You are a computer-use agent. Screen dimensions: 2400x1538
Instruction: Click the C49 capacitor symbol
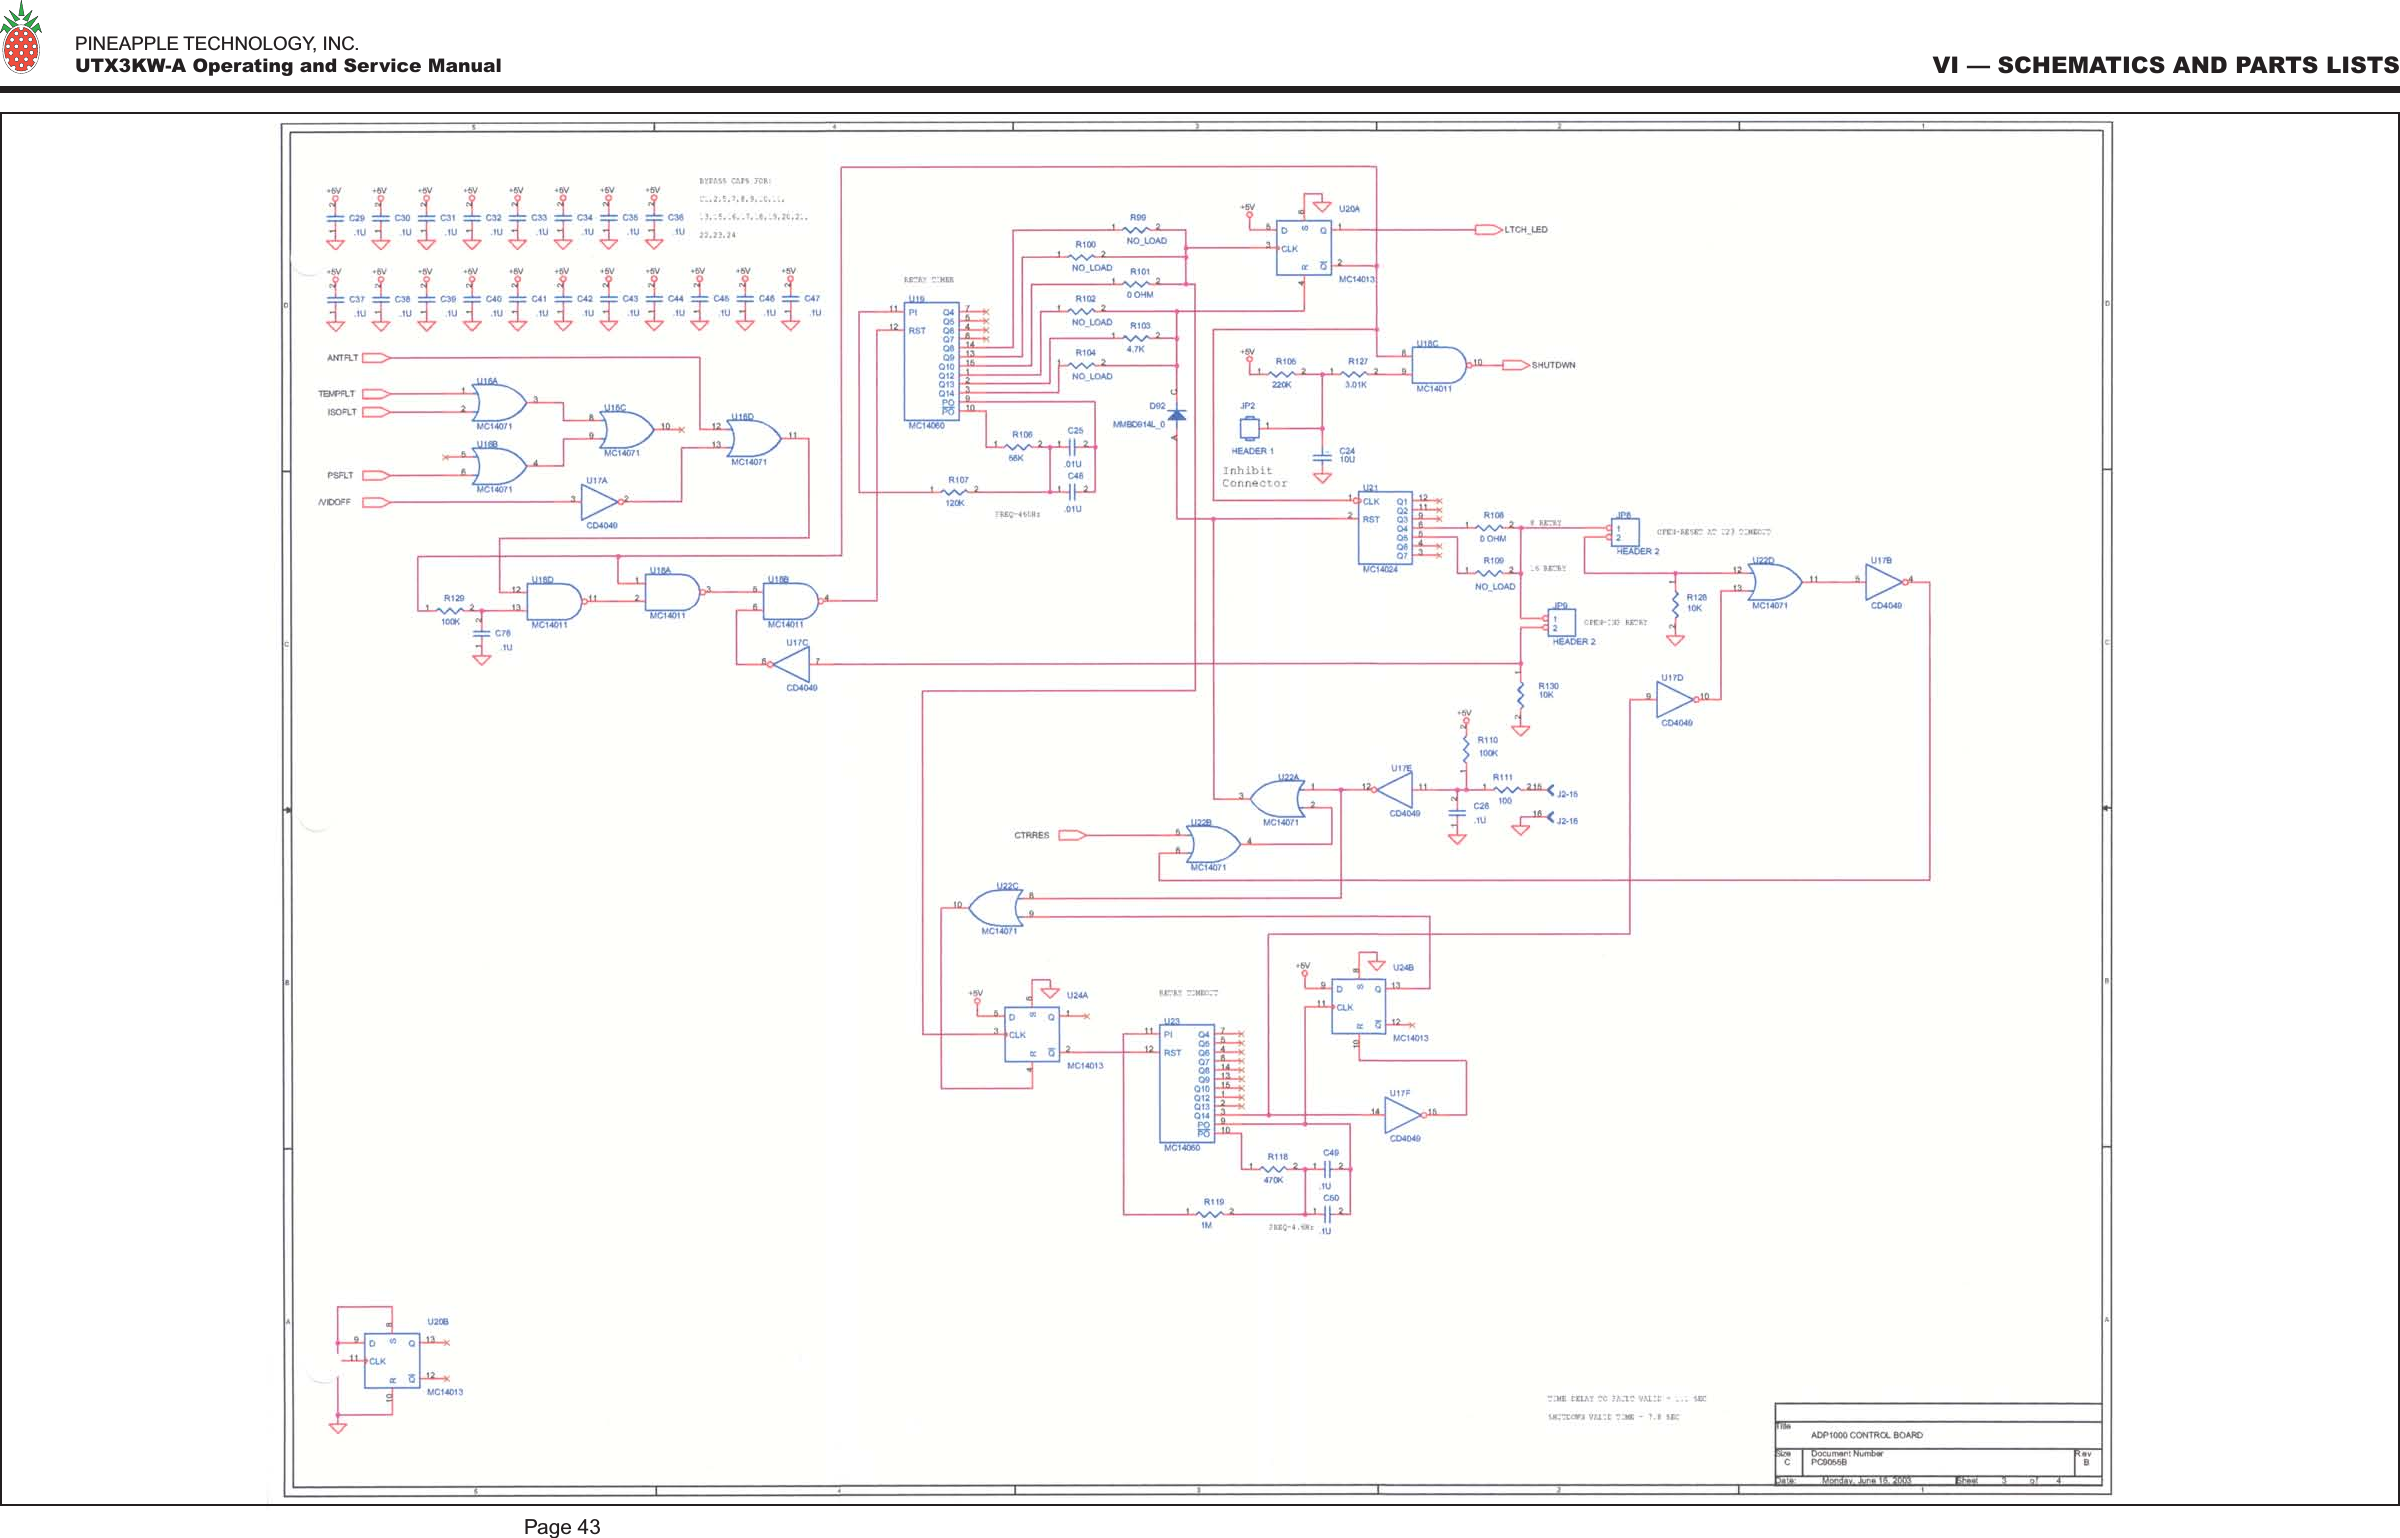click(x=1329, y=1168)
